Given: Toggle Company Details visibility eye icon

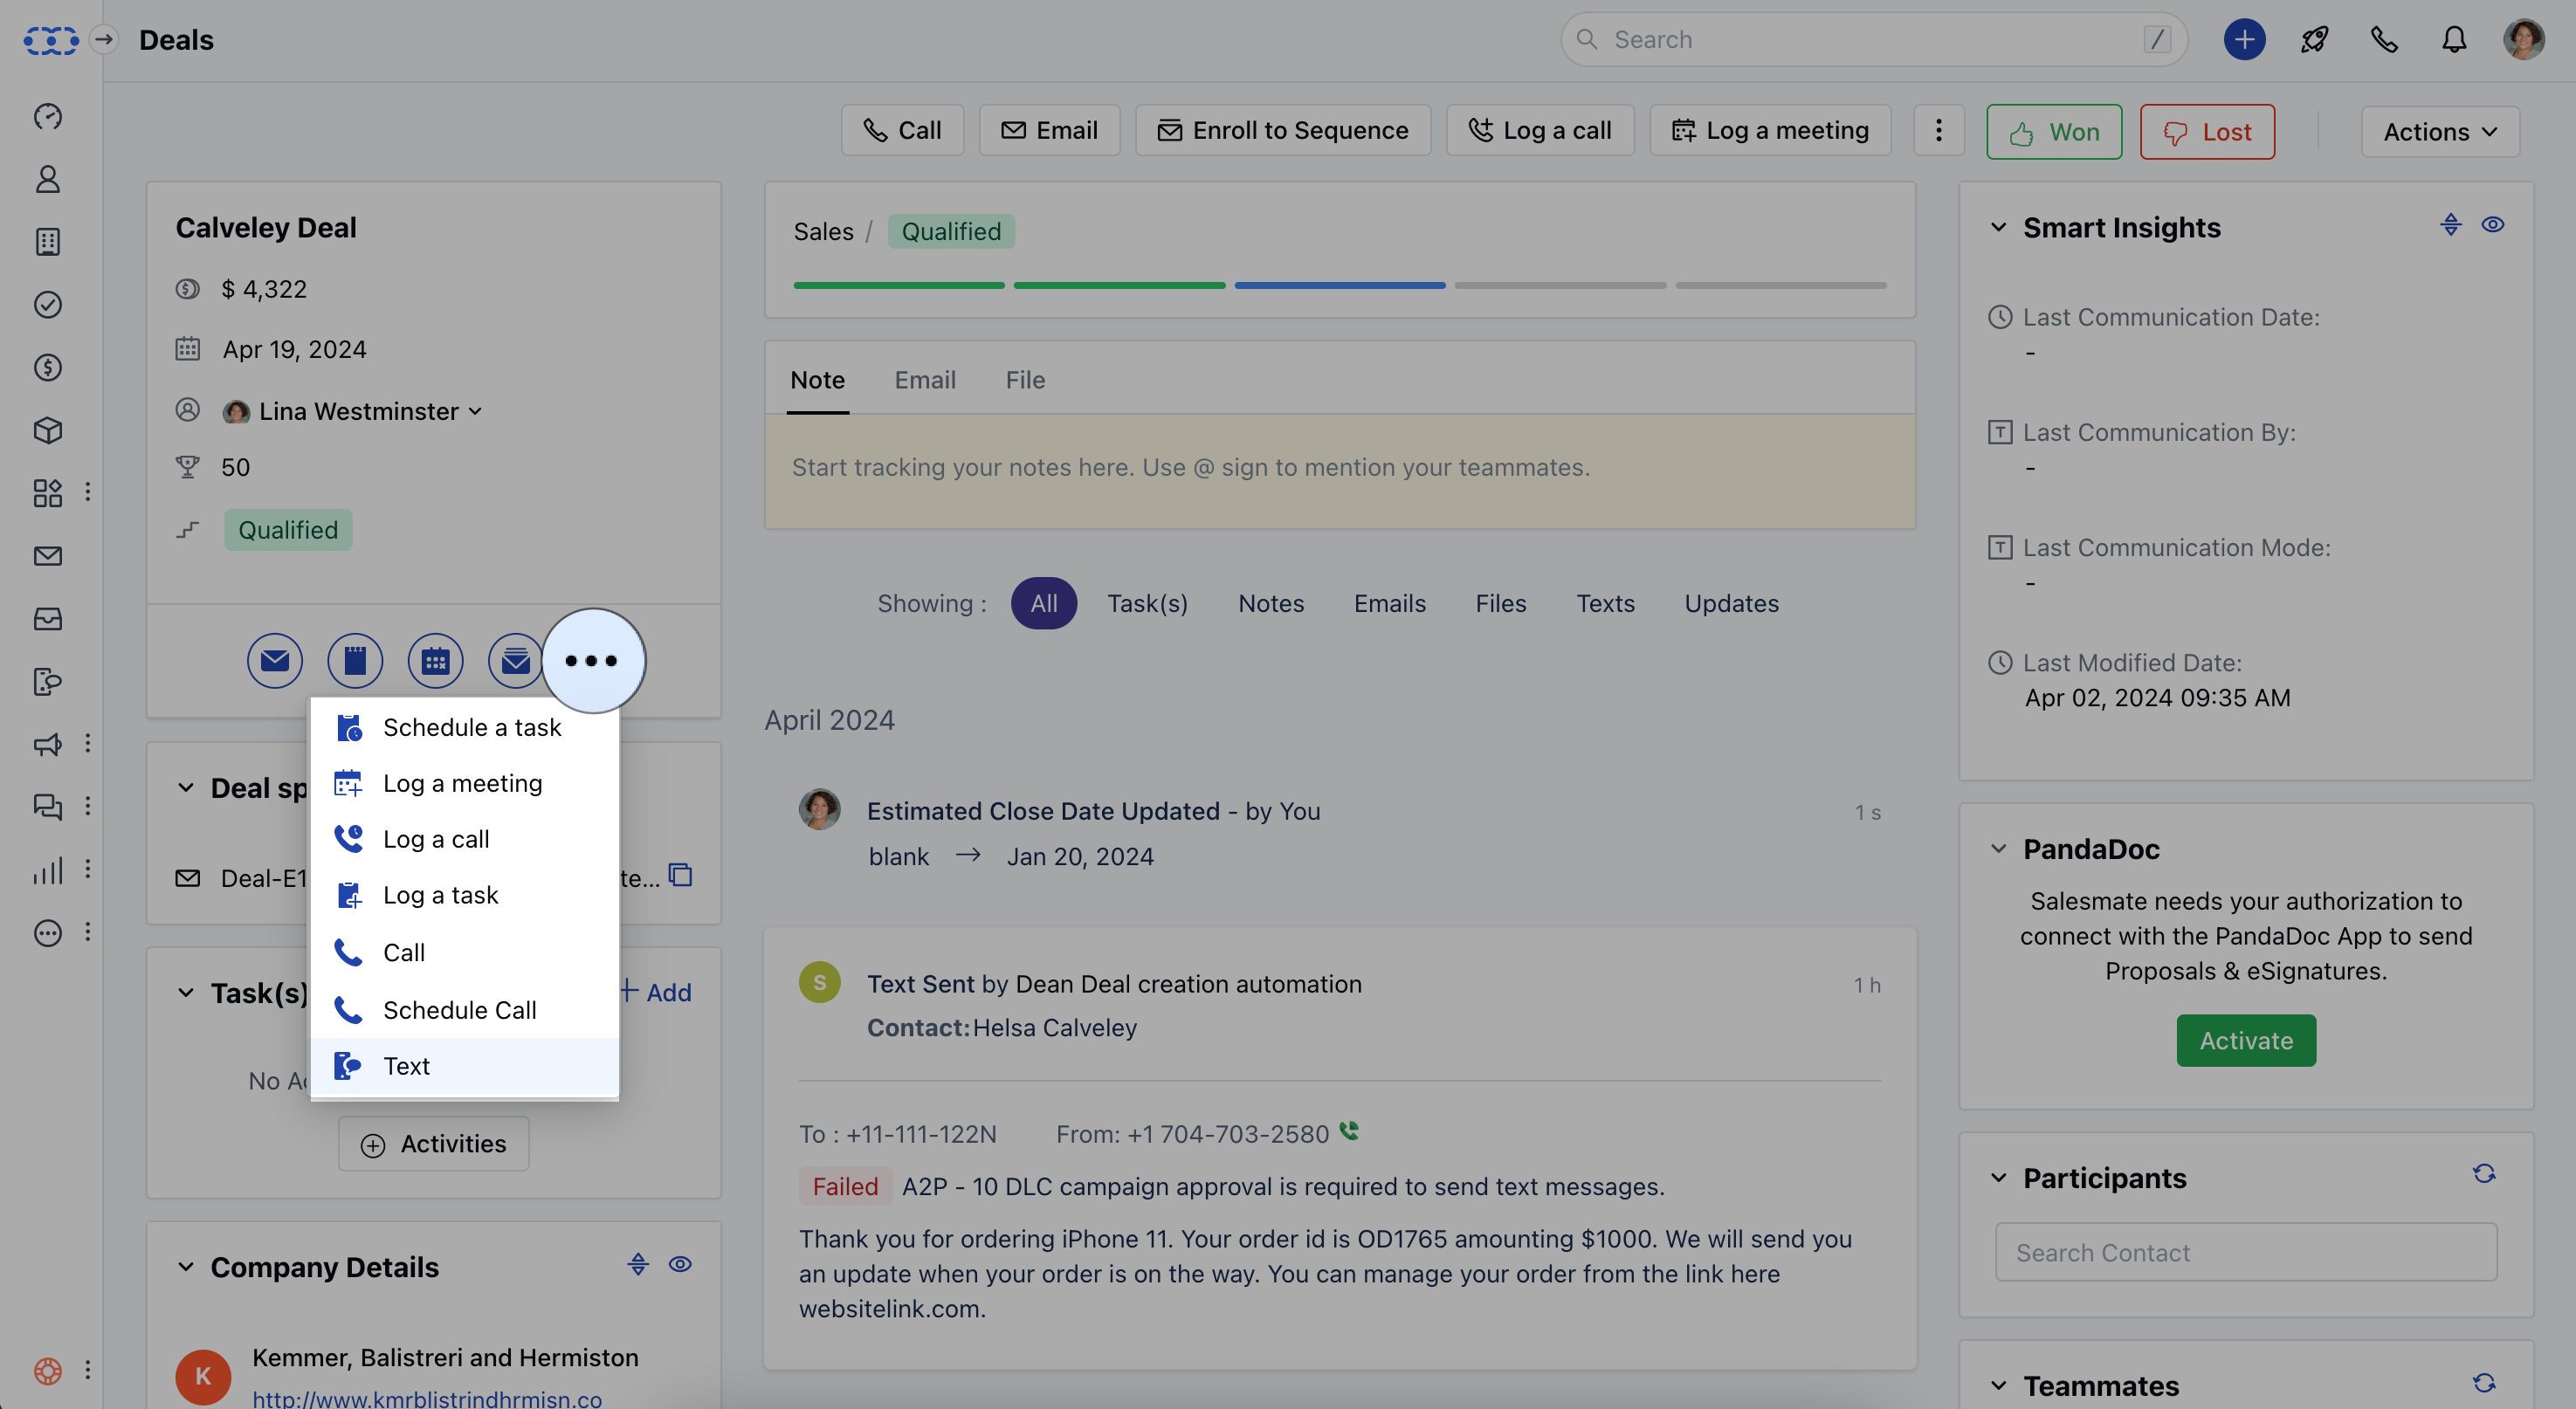Looking at the screenshot, I should [680, 1265].
